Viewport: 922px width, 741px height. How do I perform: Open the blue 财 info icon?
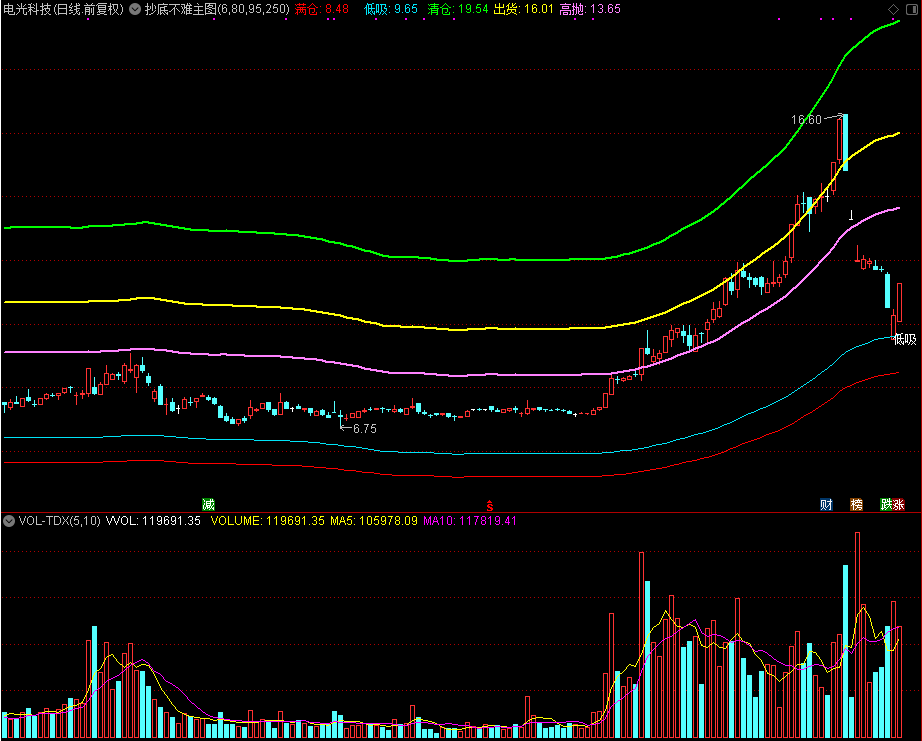pyautogui.click(x=826, y=504)
